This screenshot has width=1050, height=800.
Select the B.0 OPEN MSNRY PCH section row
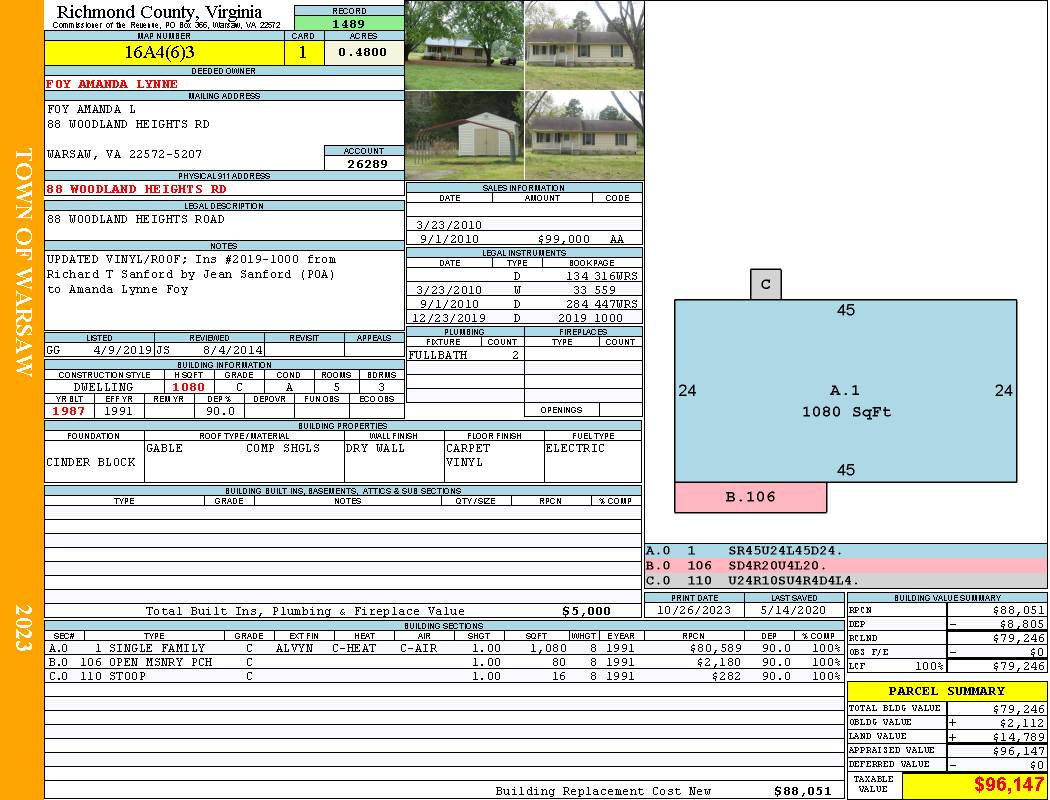(x=443, y=662)
